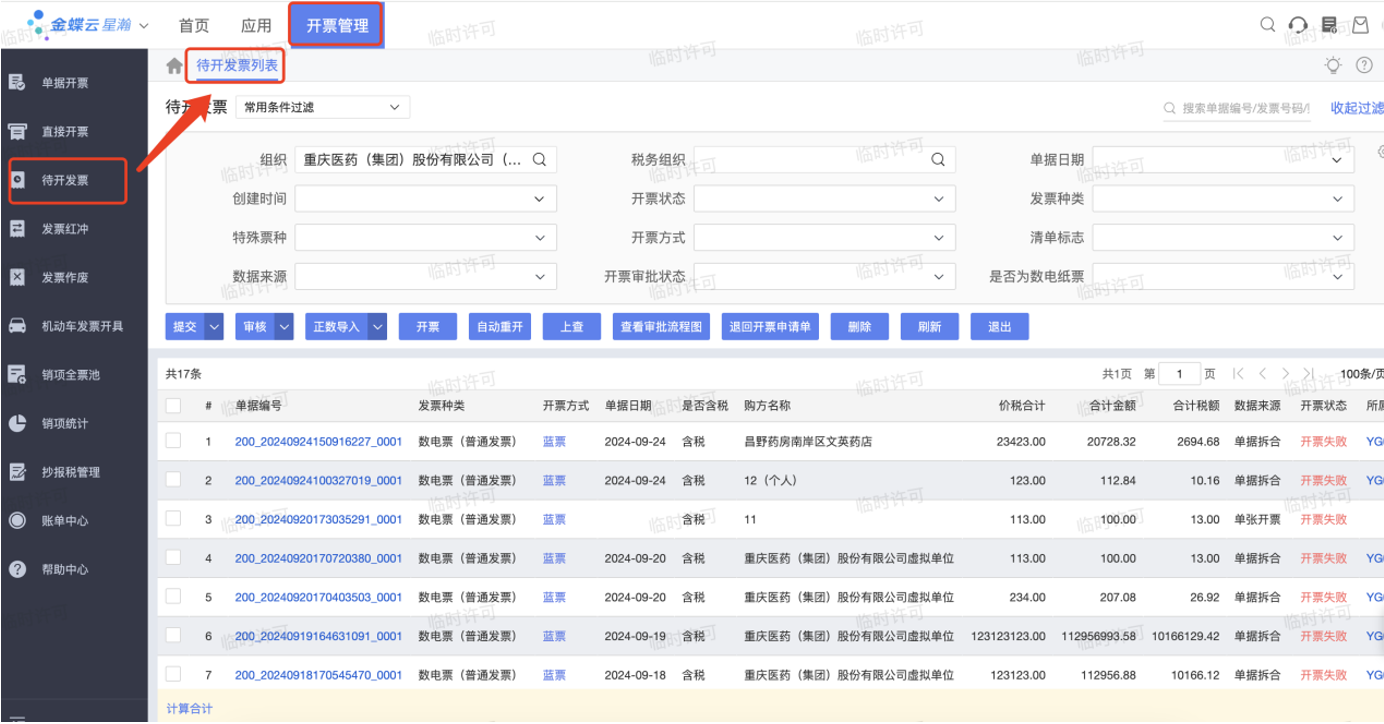Click the 销项全票池 sidebar icon

17,375
